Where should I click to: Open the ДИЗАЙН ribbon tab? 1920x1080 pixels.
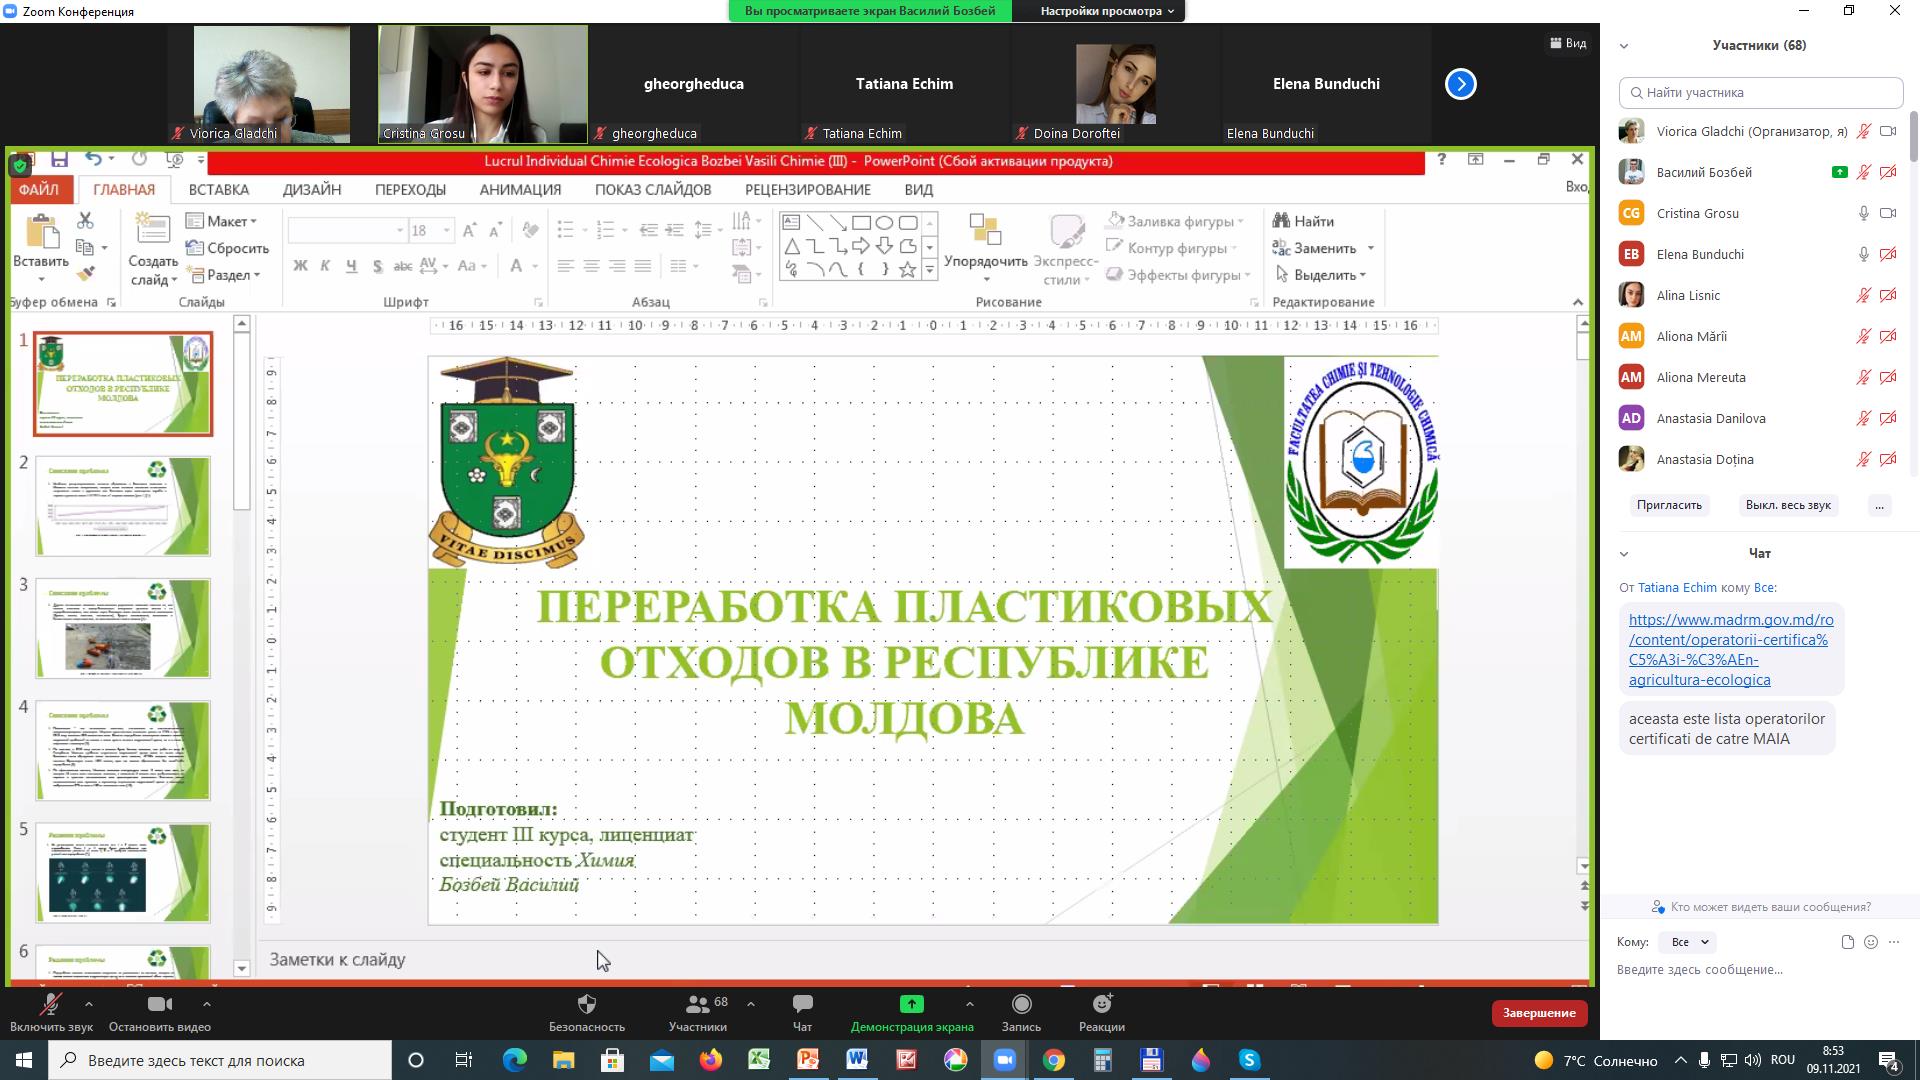click(x=312, y=189)
